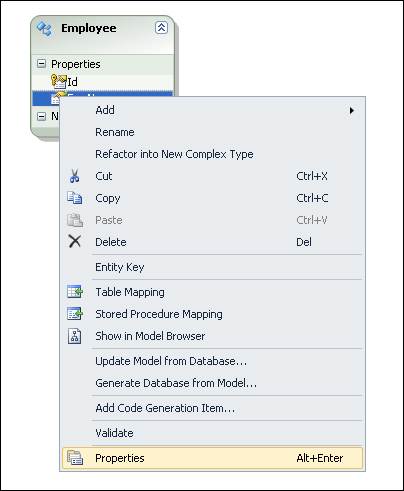Click the Stored Procedure Mapping icon

(75, 314)
